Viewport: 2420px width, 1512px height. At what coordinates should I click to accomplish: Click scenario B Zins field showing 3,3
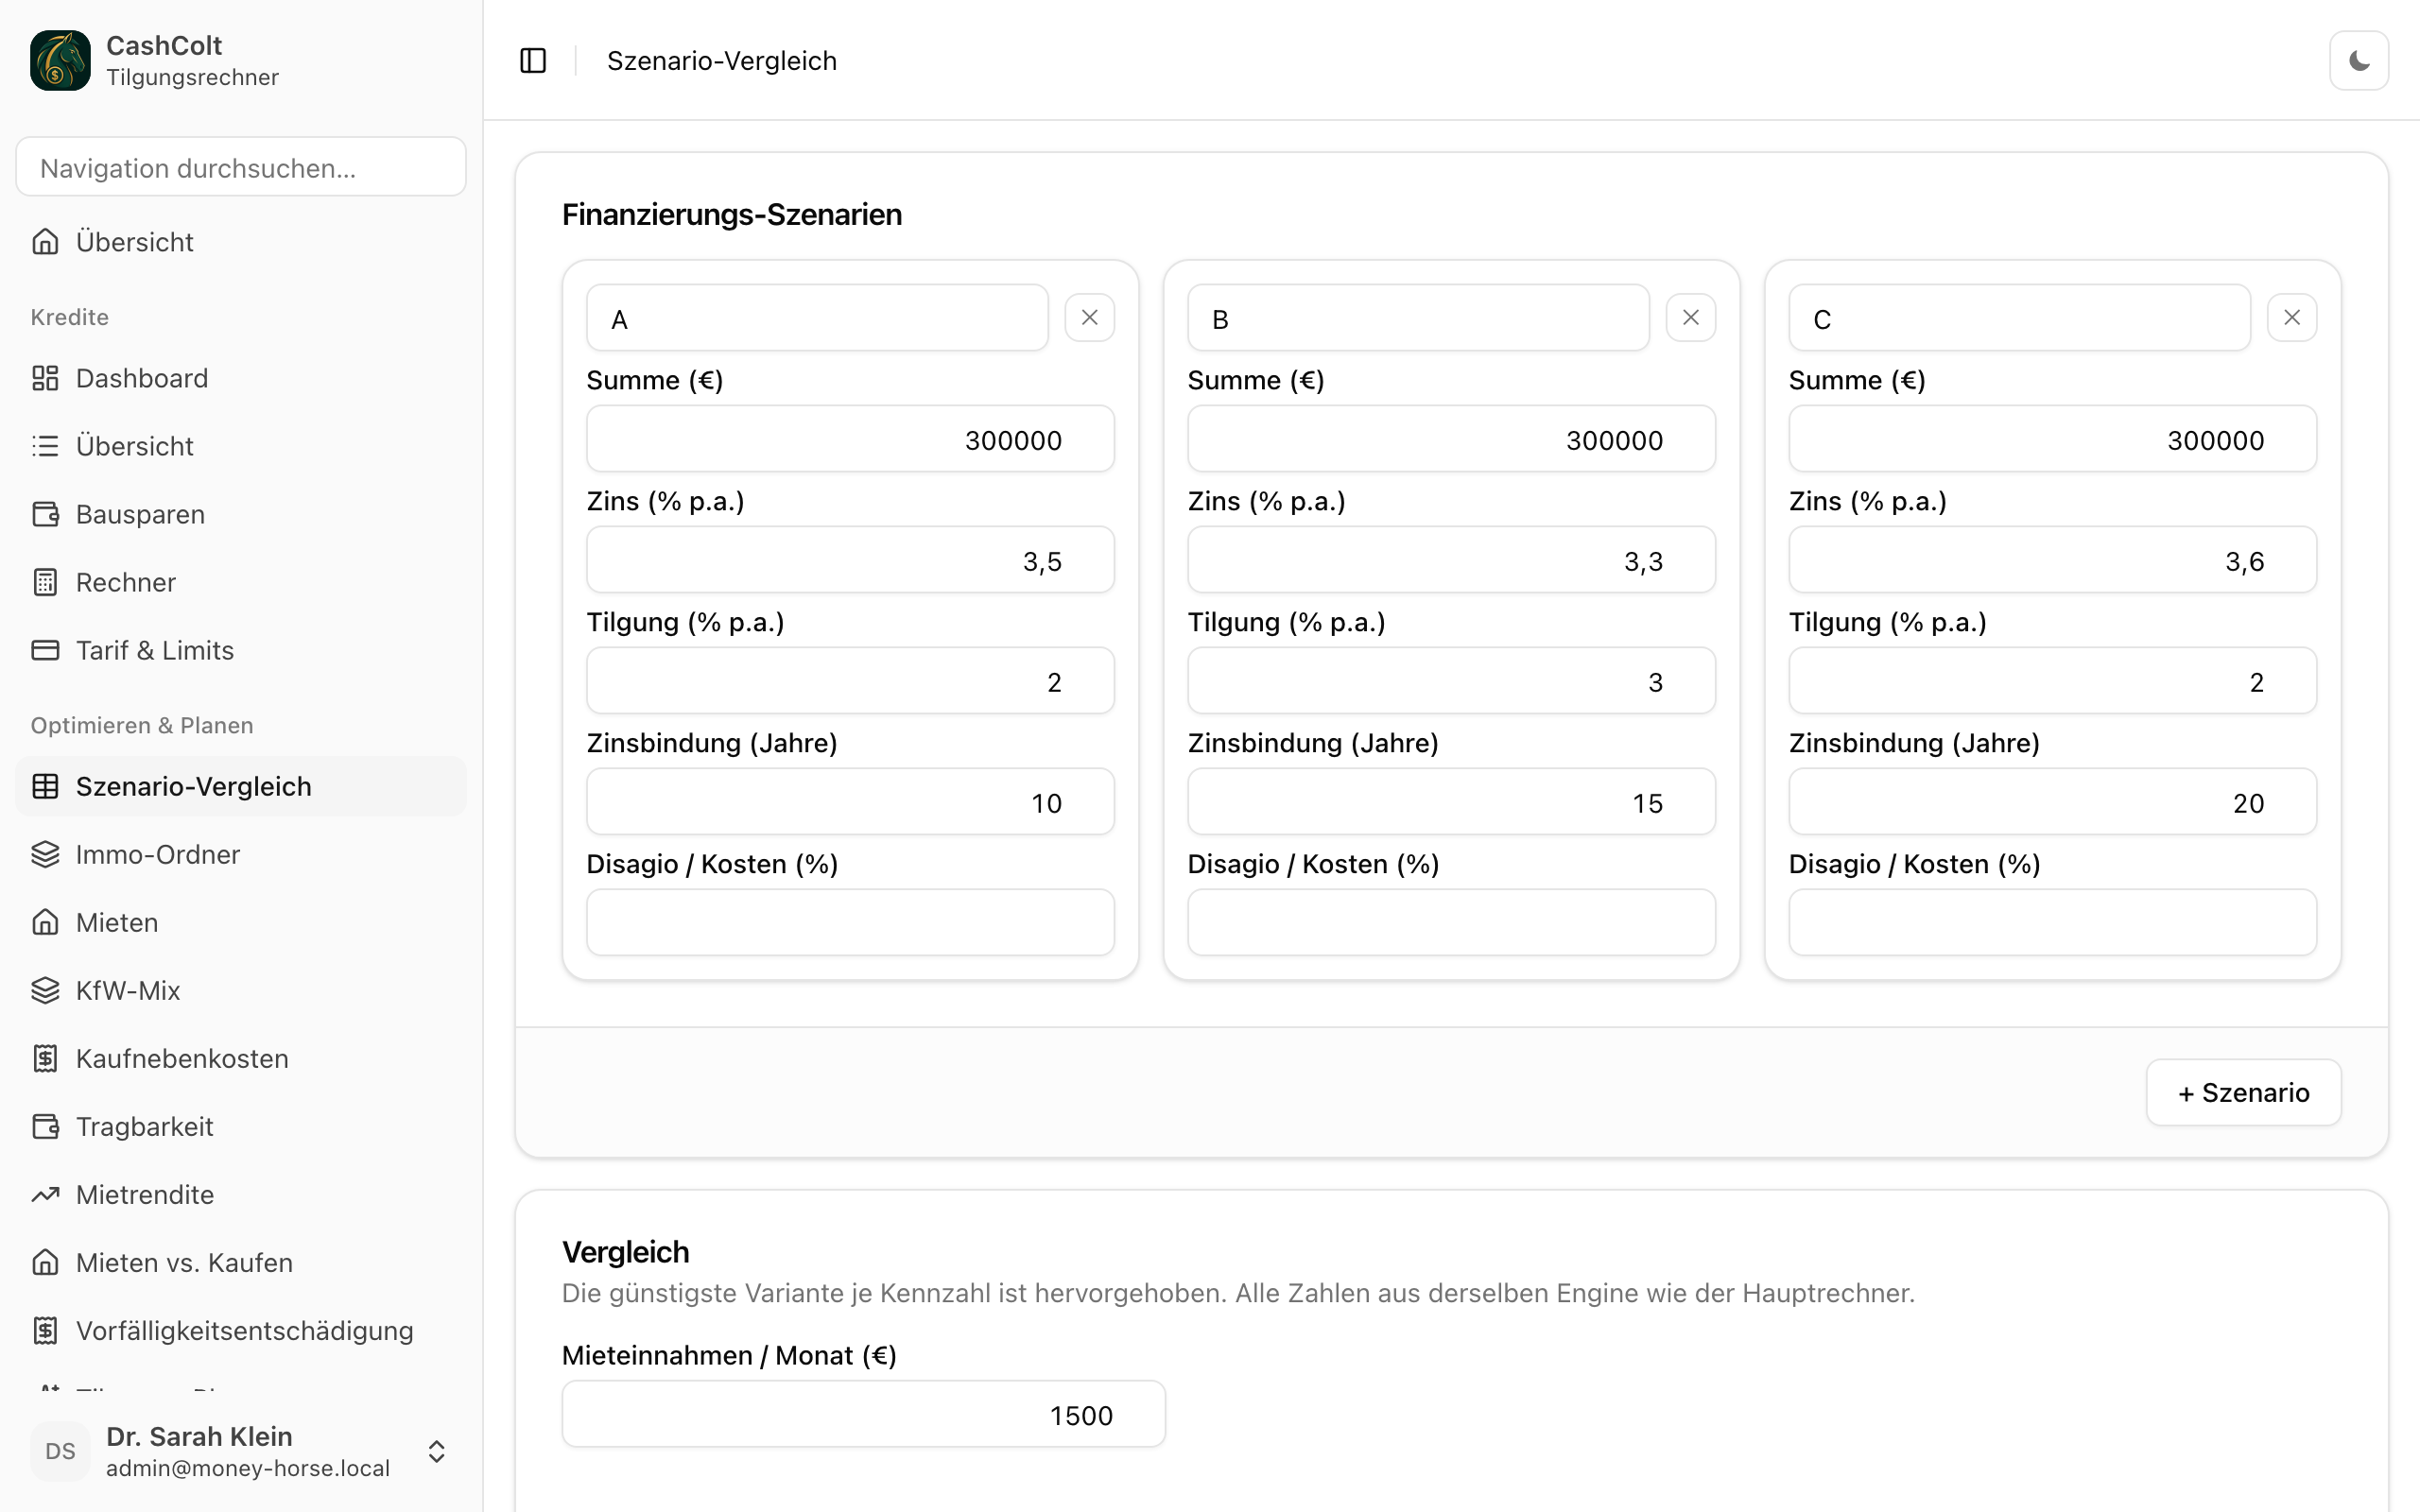(1451, 560)
